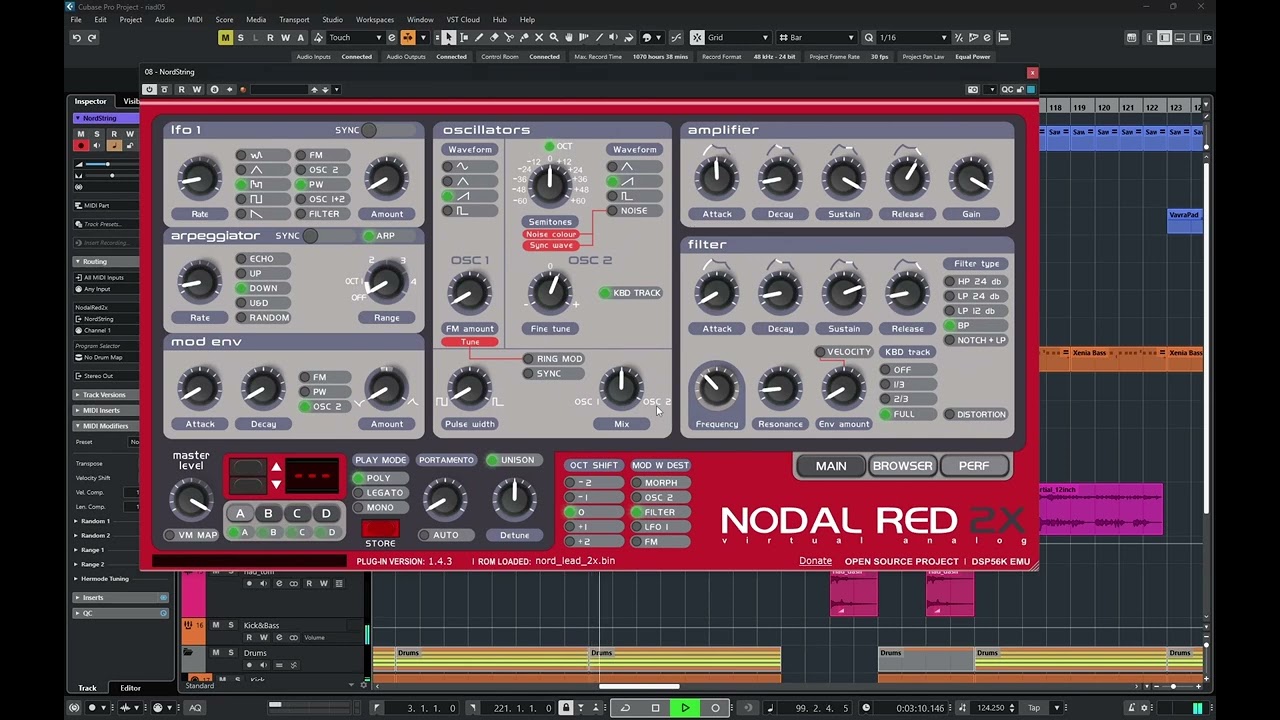Click the red STORE button
Screen dimensions: 1280x720
(380, 529)
